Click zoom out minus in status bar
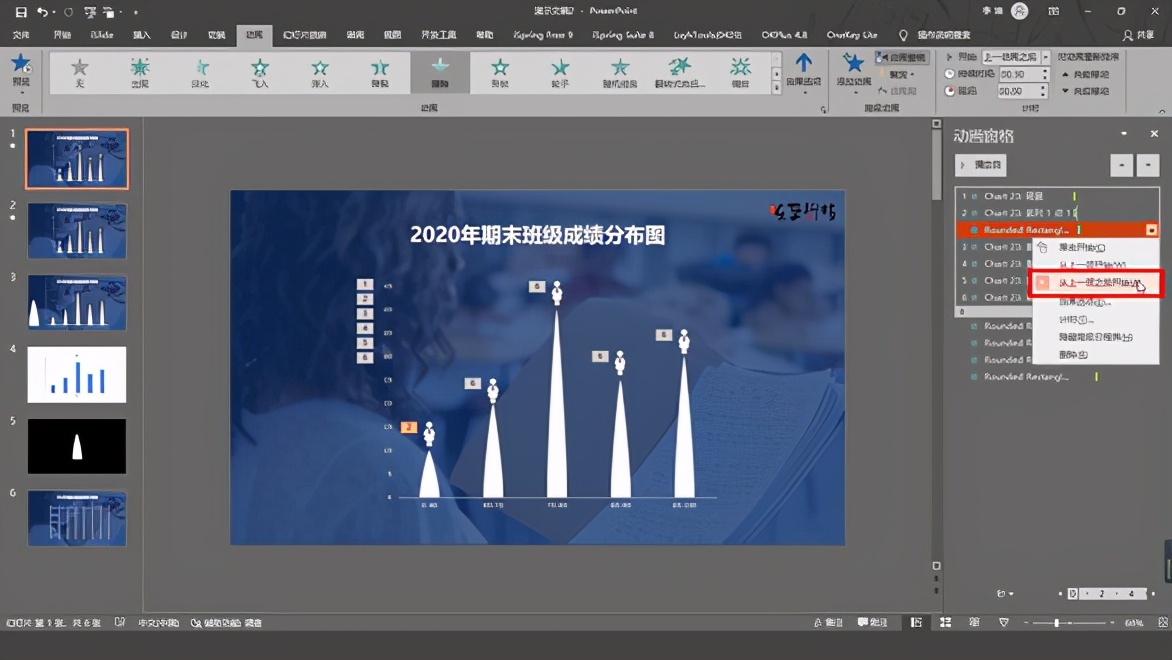 coord(1026,622)
